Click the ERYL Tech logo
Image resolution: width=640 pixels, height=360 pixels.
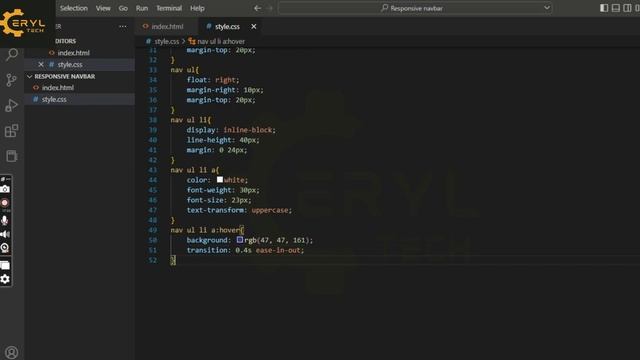click(x=23, y=23)
